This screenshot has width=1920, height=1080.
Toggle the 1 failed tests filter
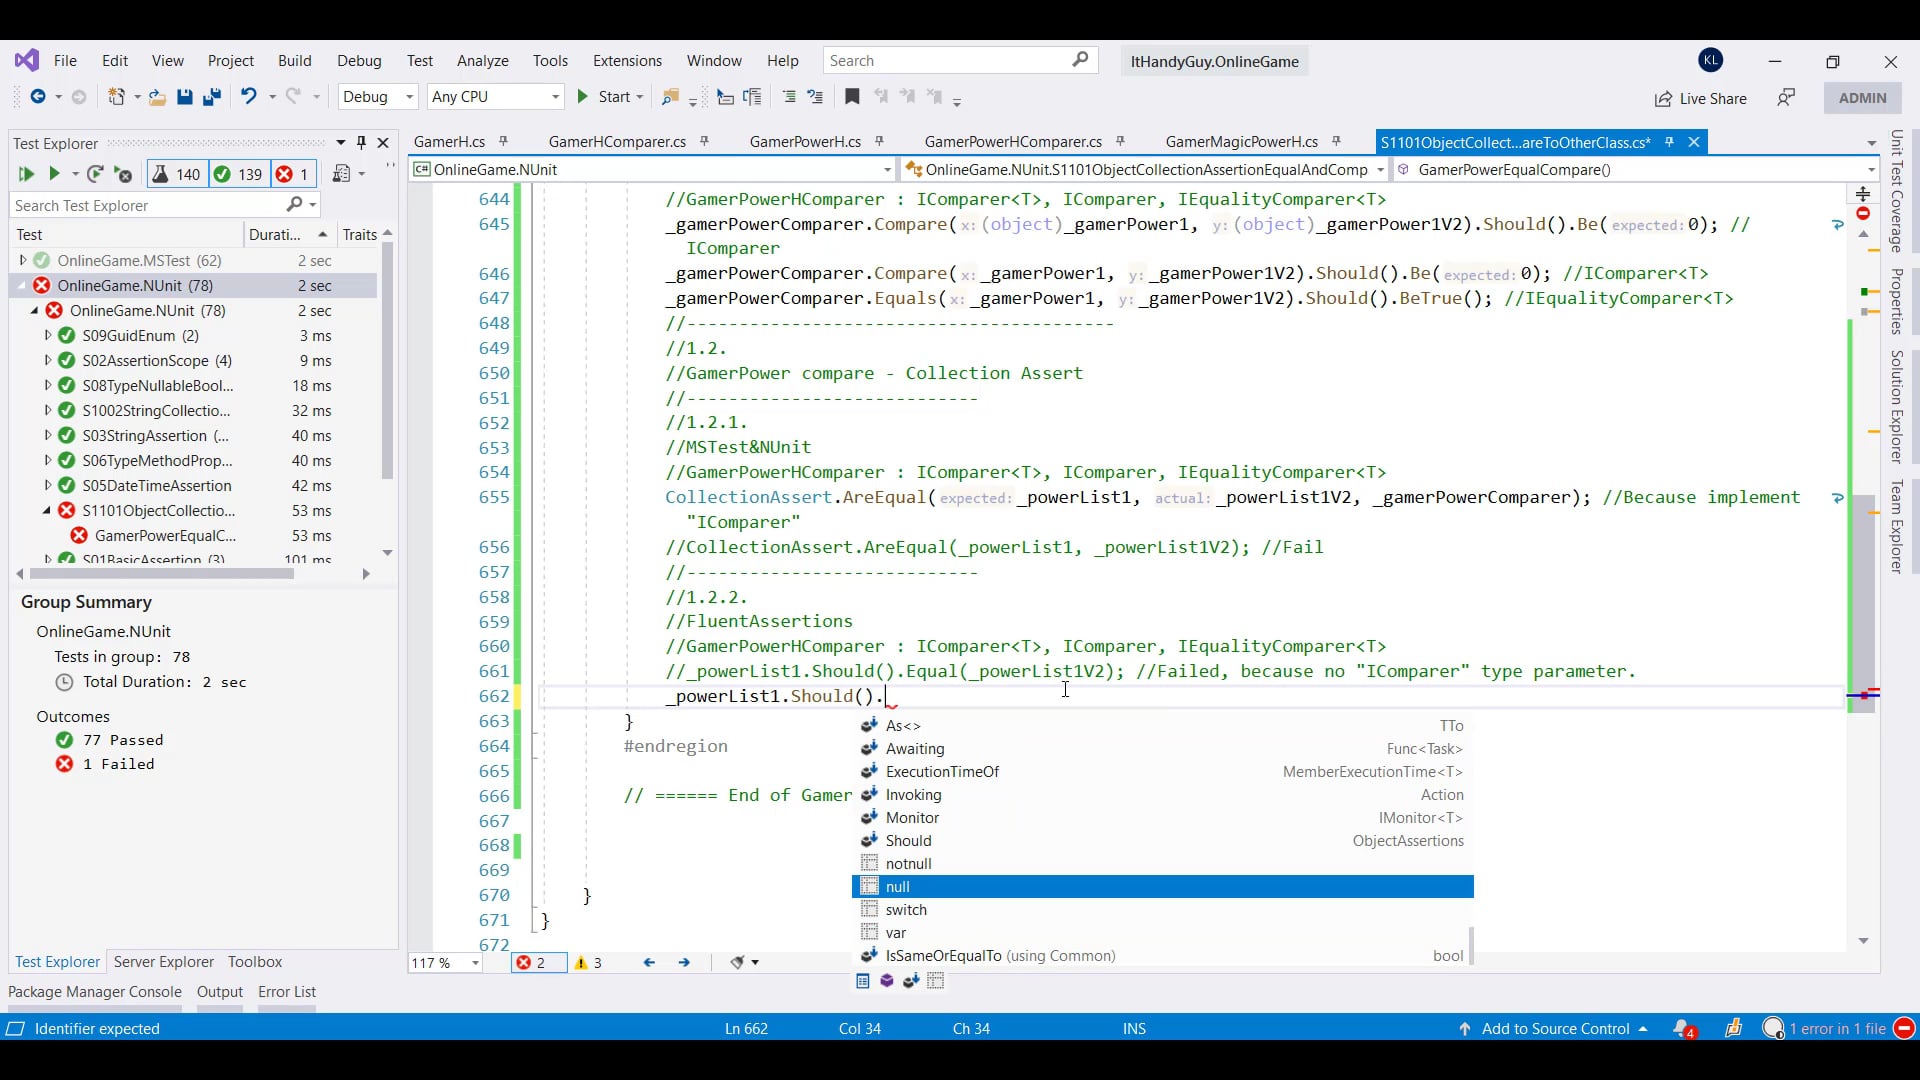(293, 174)
